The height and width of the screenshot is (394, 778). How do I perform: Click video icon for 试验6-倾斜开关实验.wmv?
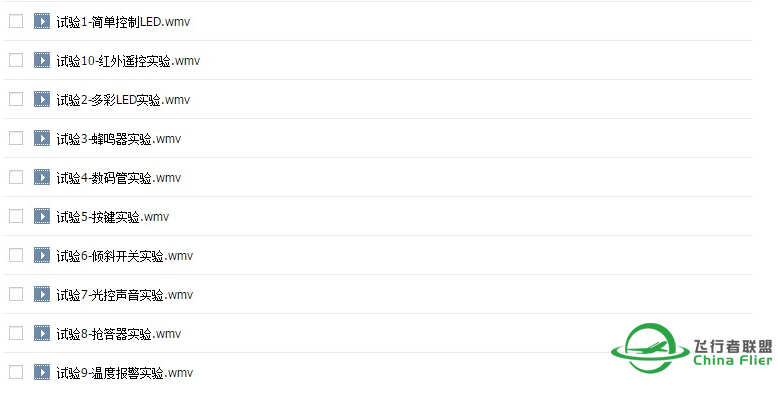point(42,255)
